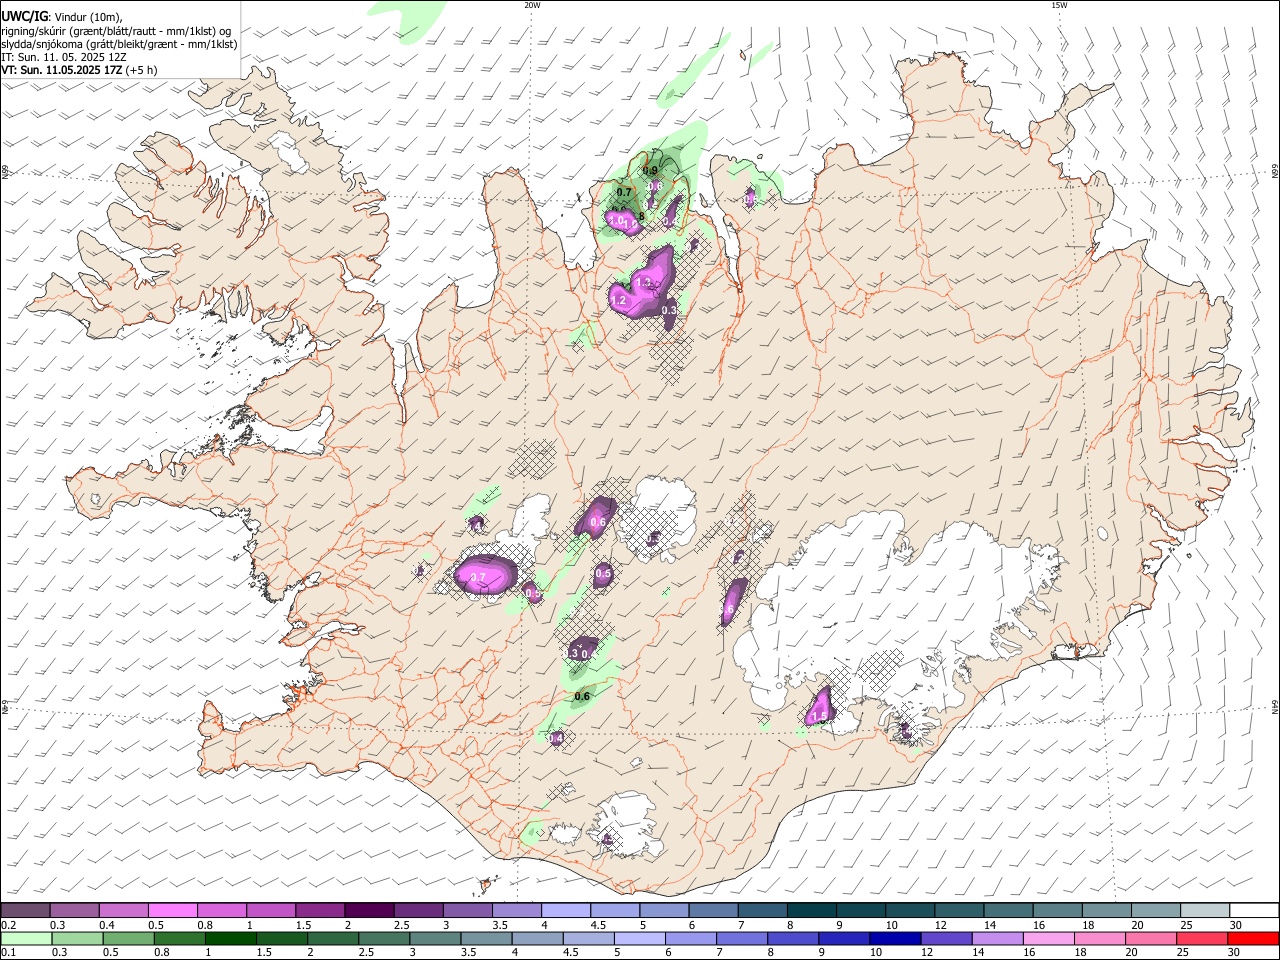
Task: Click the 1.2 precipitation label on the northern purple area
Action: [618, 300]
